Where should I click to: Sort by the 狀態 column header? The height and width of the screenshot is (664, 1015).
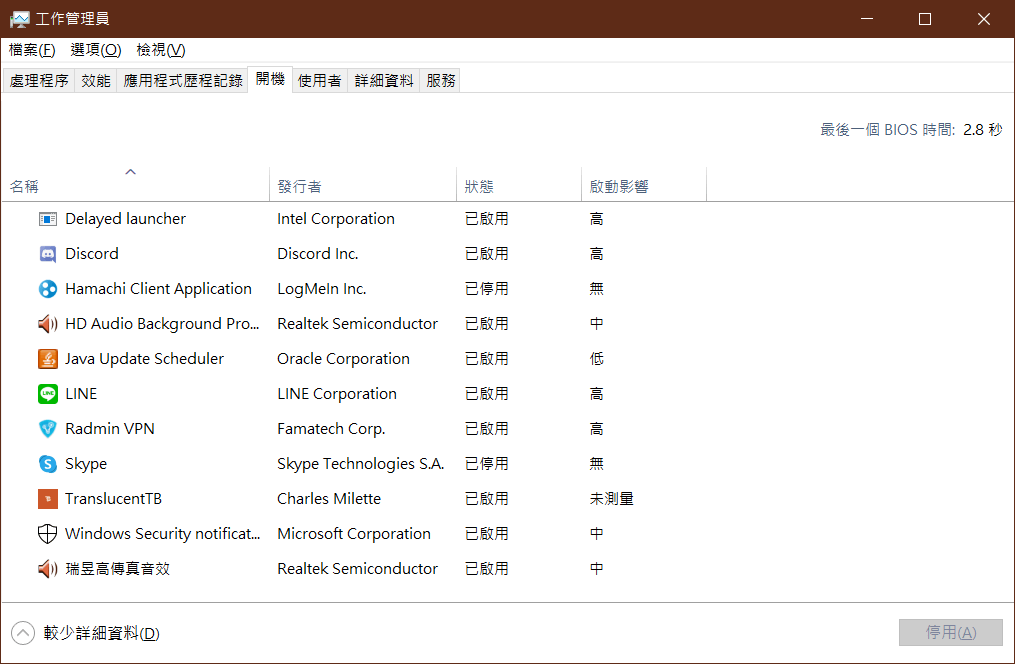(479, 187)
